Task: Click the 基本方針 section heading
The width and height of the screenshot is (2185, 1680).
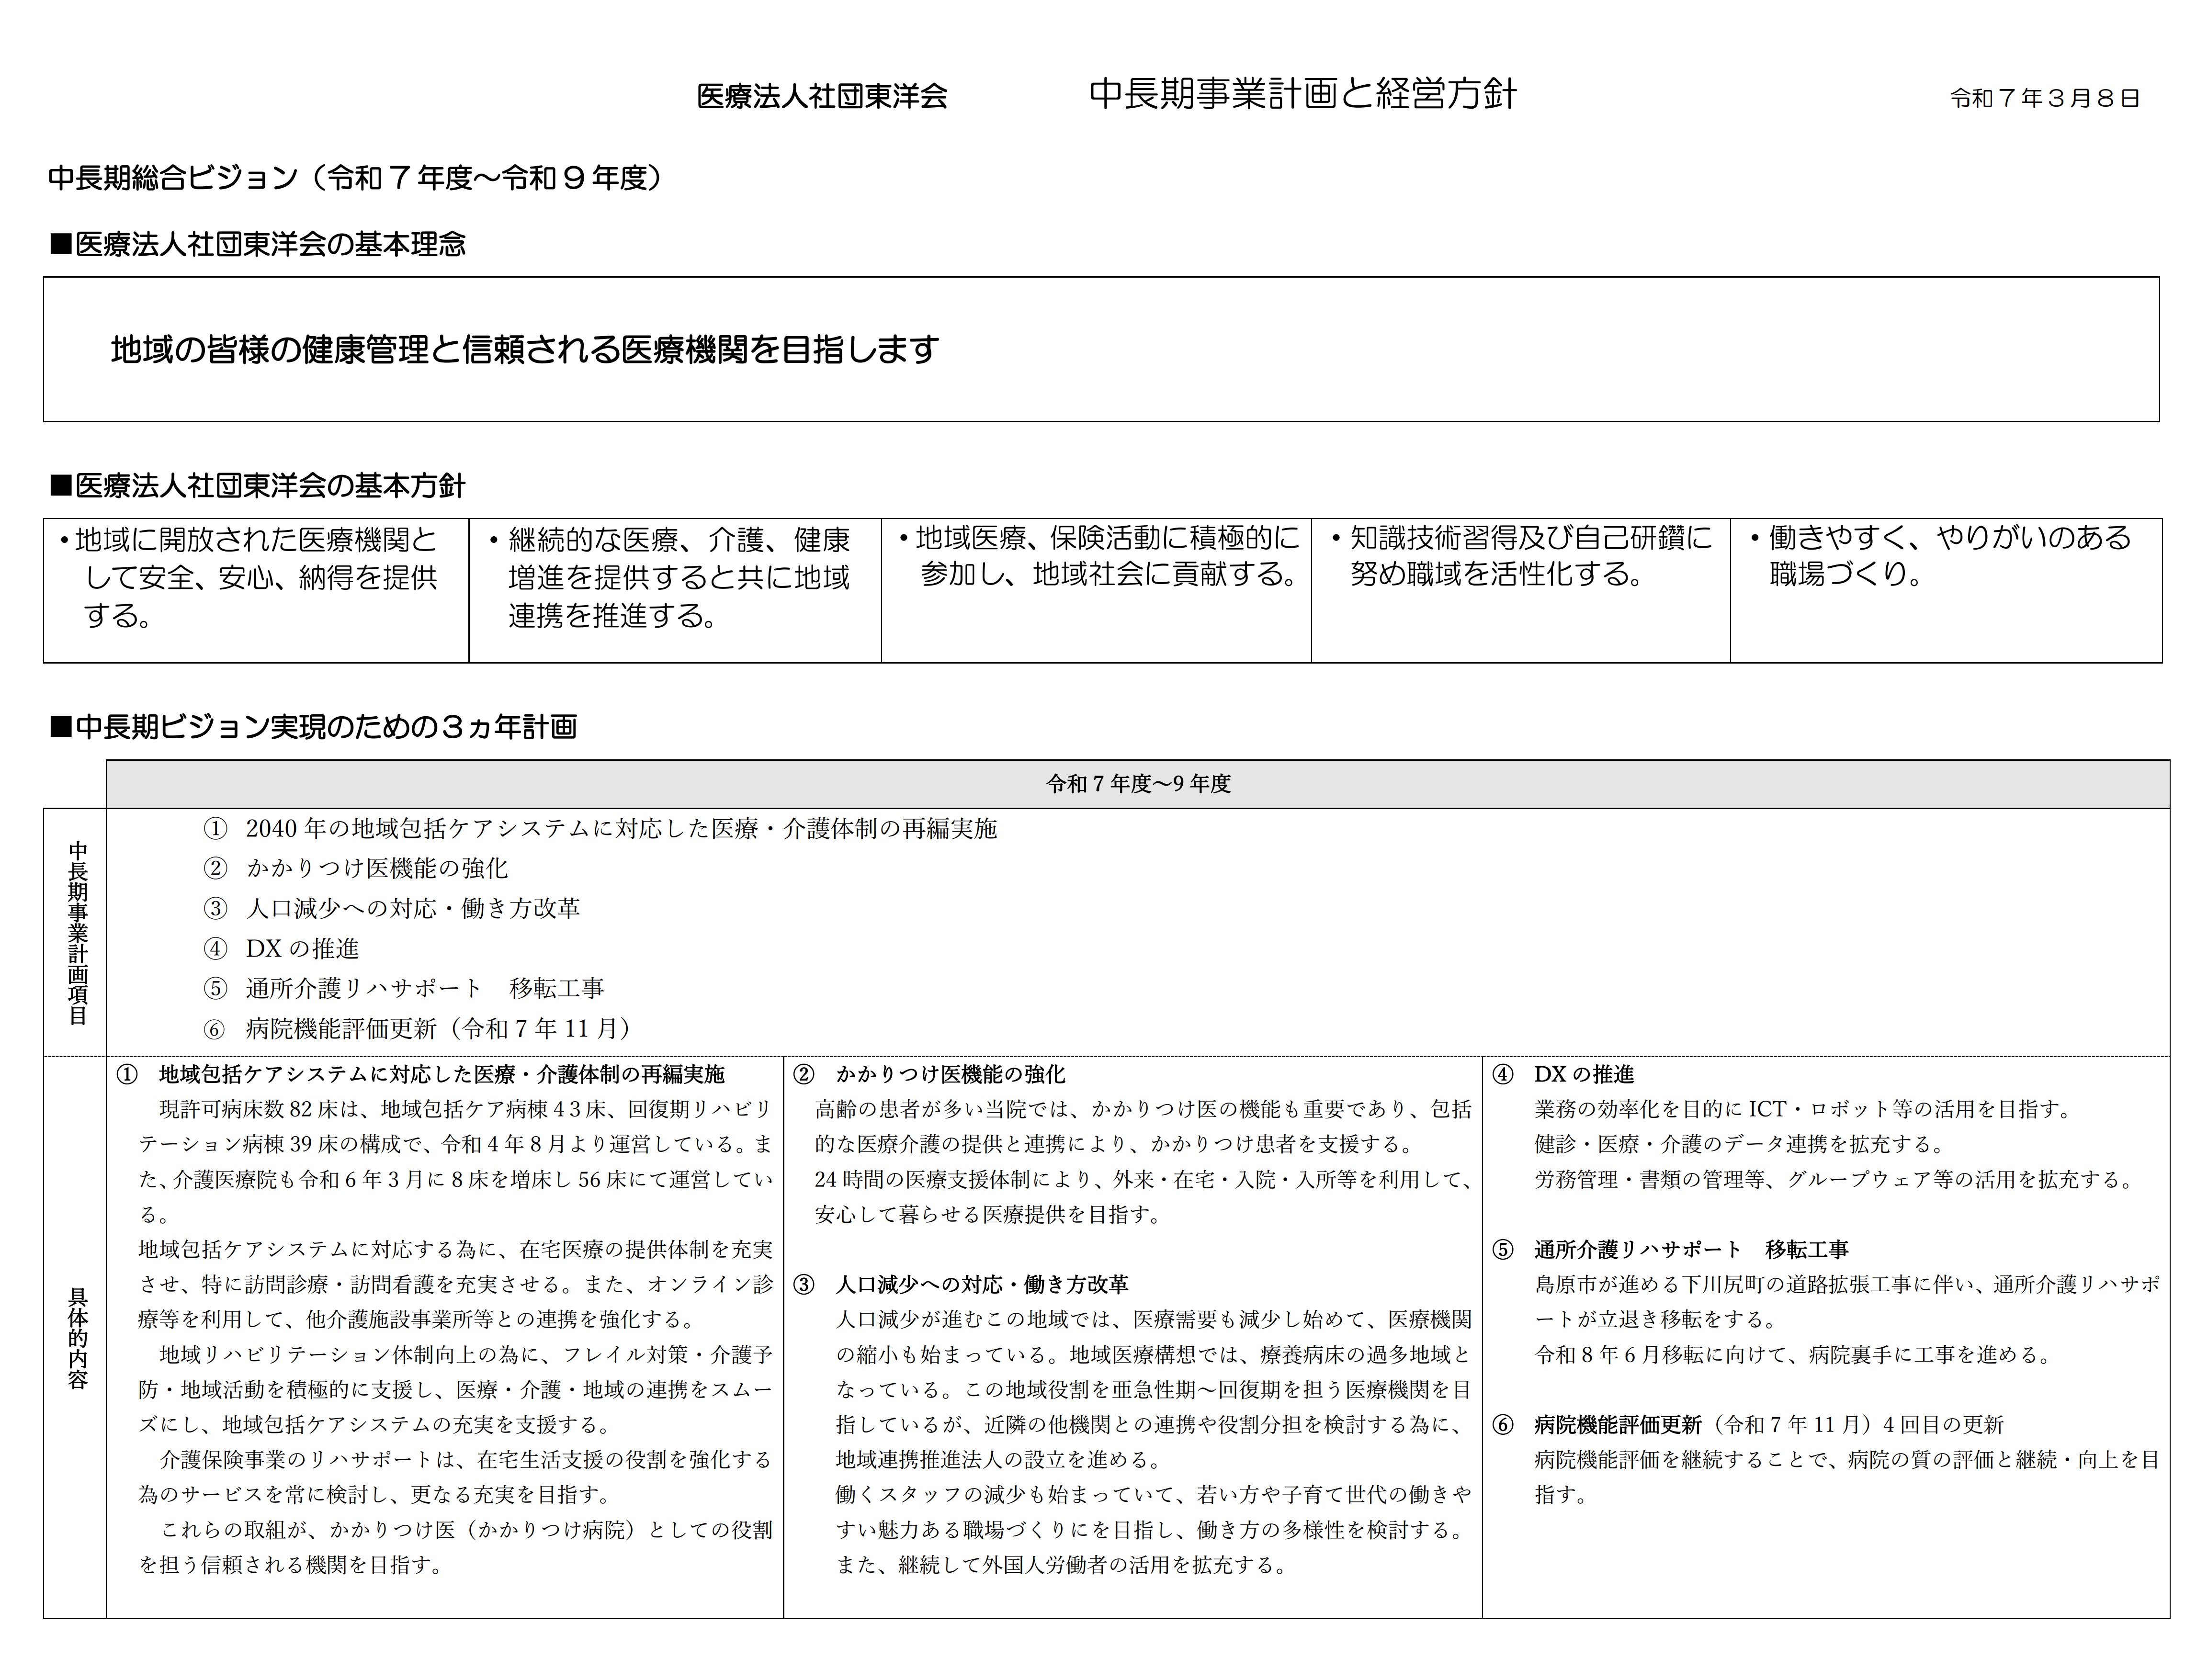Action: tap(258, 485)
